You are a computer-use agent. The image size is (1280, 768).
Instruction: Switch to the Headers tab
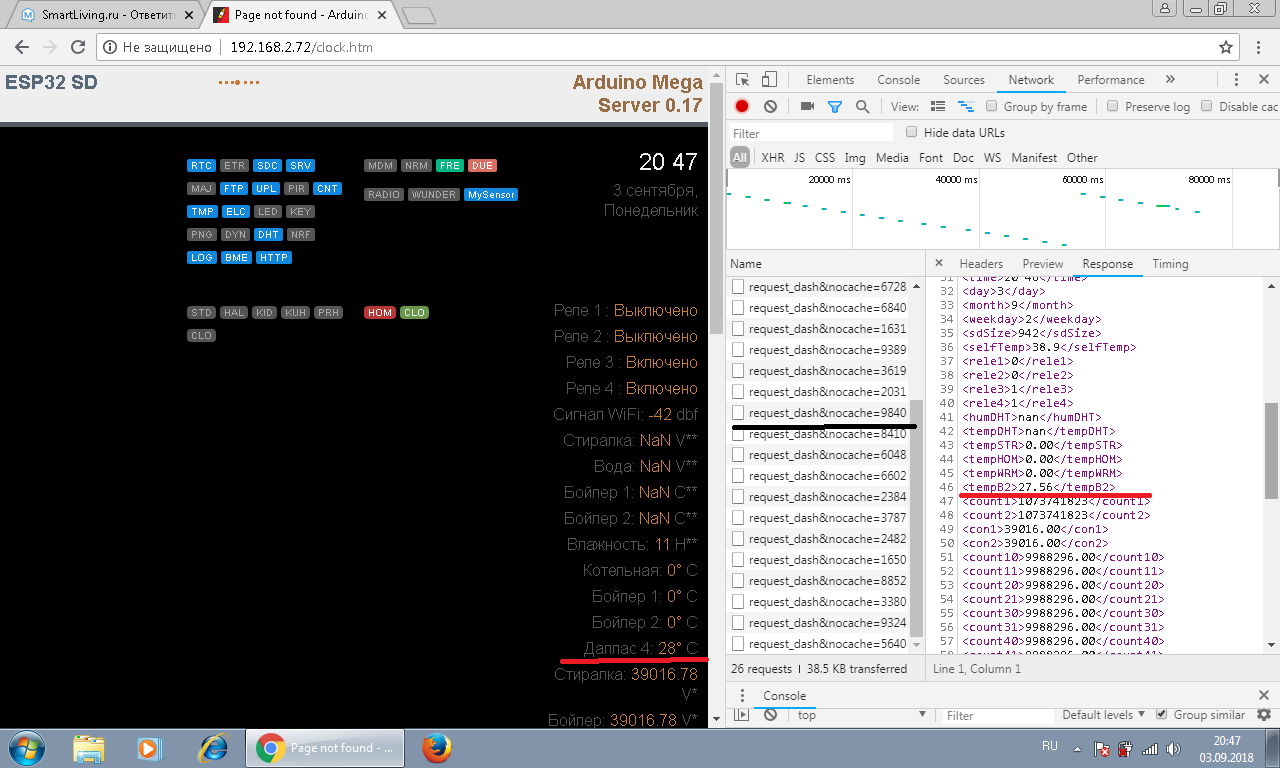tap(980, 264)
